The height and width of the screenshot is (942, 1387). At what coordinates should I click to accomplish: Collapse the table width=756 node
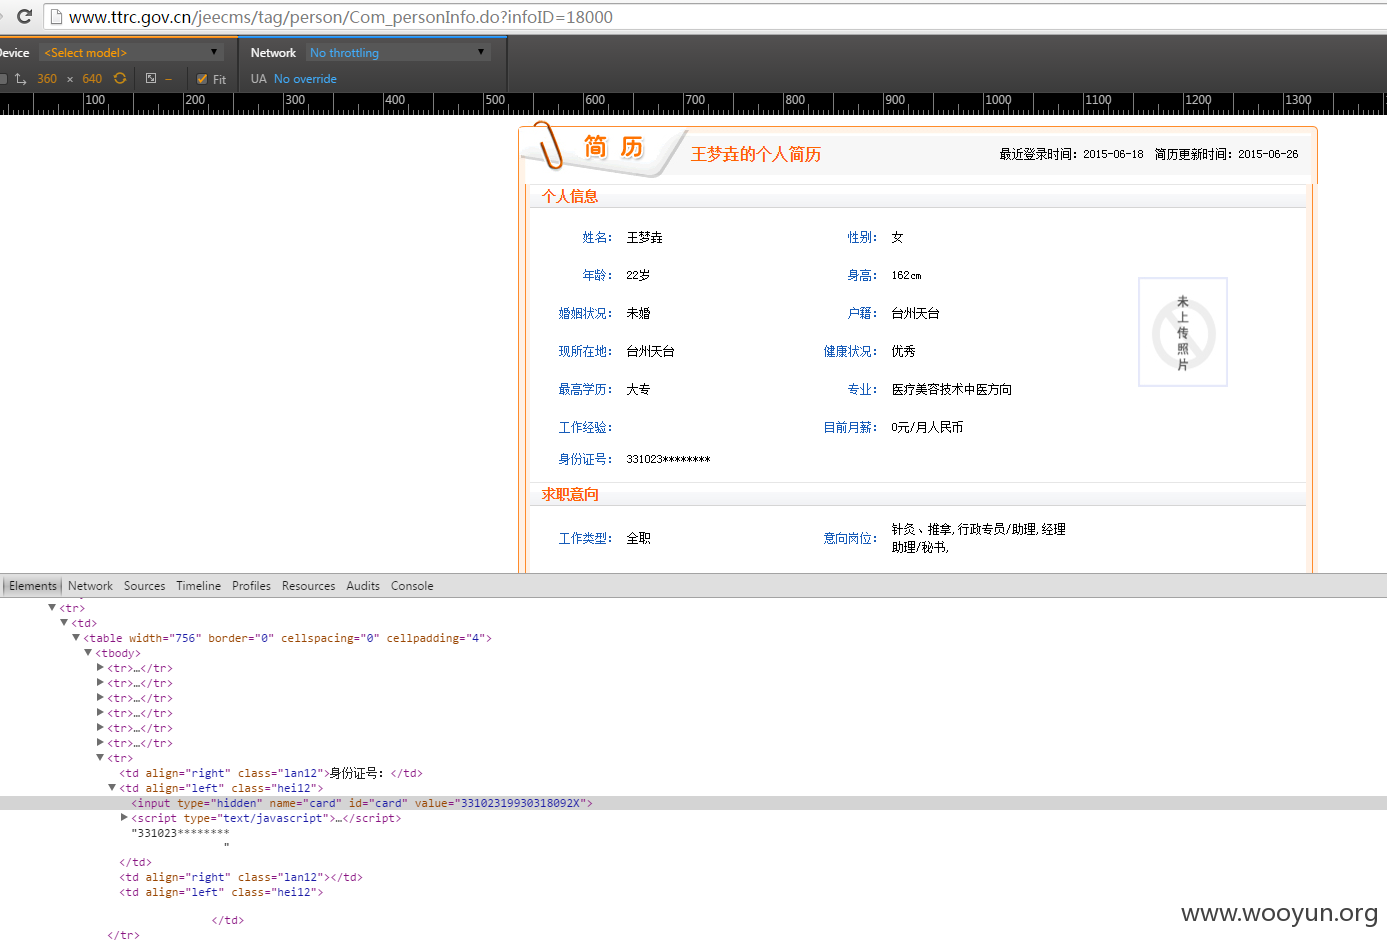coord(76,638)
